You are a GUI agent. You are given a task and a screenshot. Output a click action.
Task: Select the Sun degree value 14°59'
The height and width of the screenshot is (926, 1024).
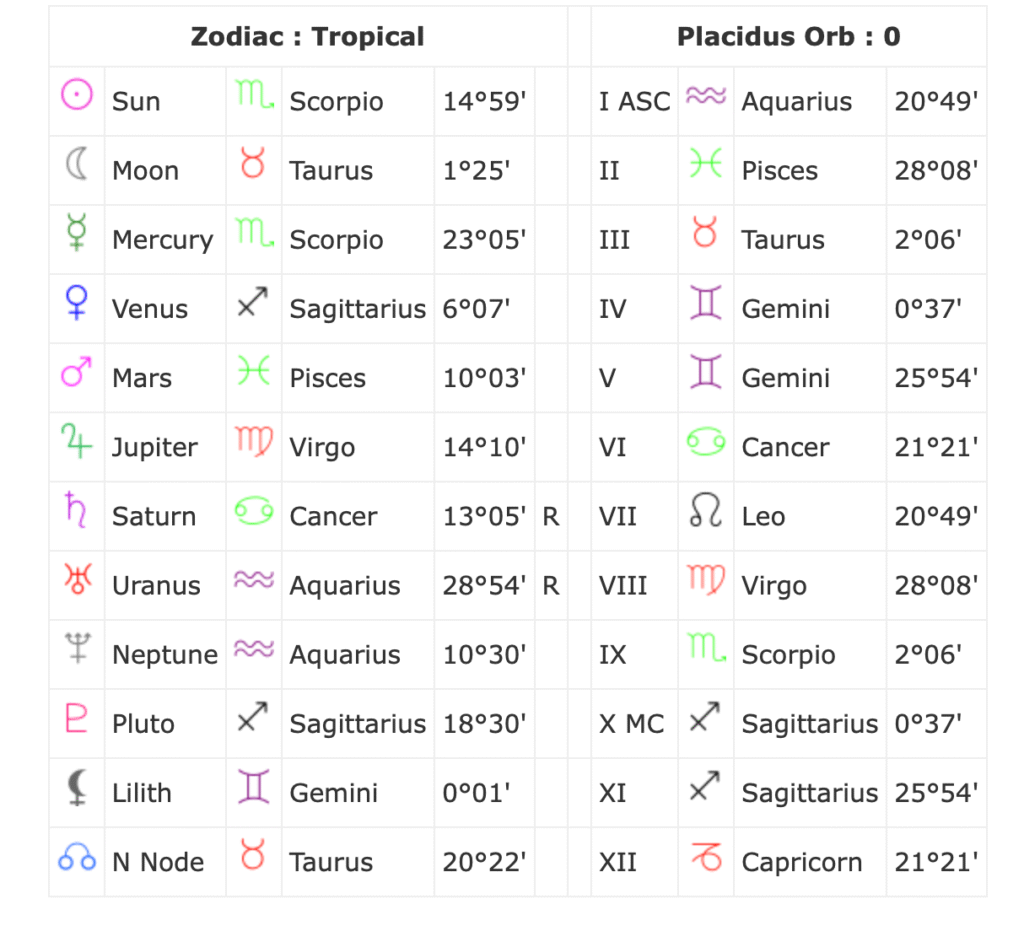click(x=485, y=101)
